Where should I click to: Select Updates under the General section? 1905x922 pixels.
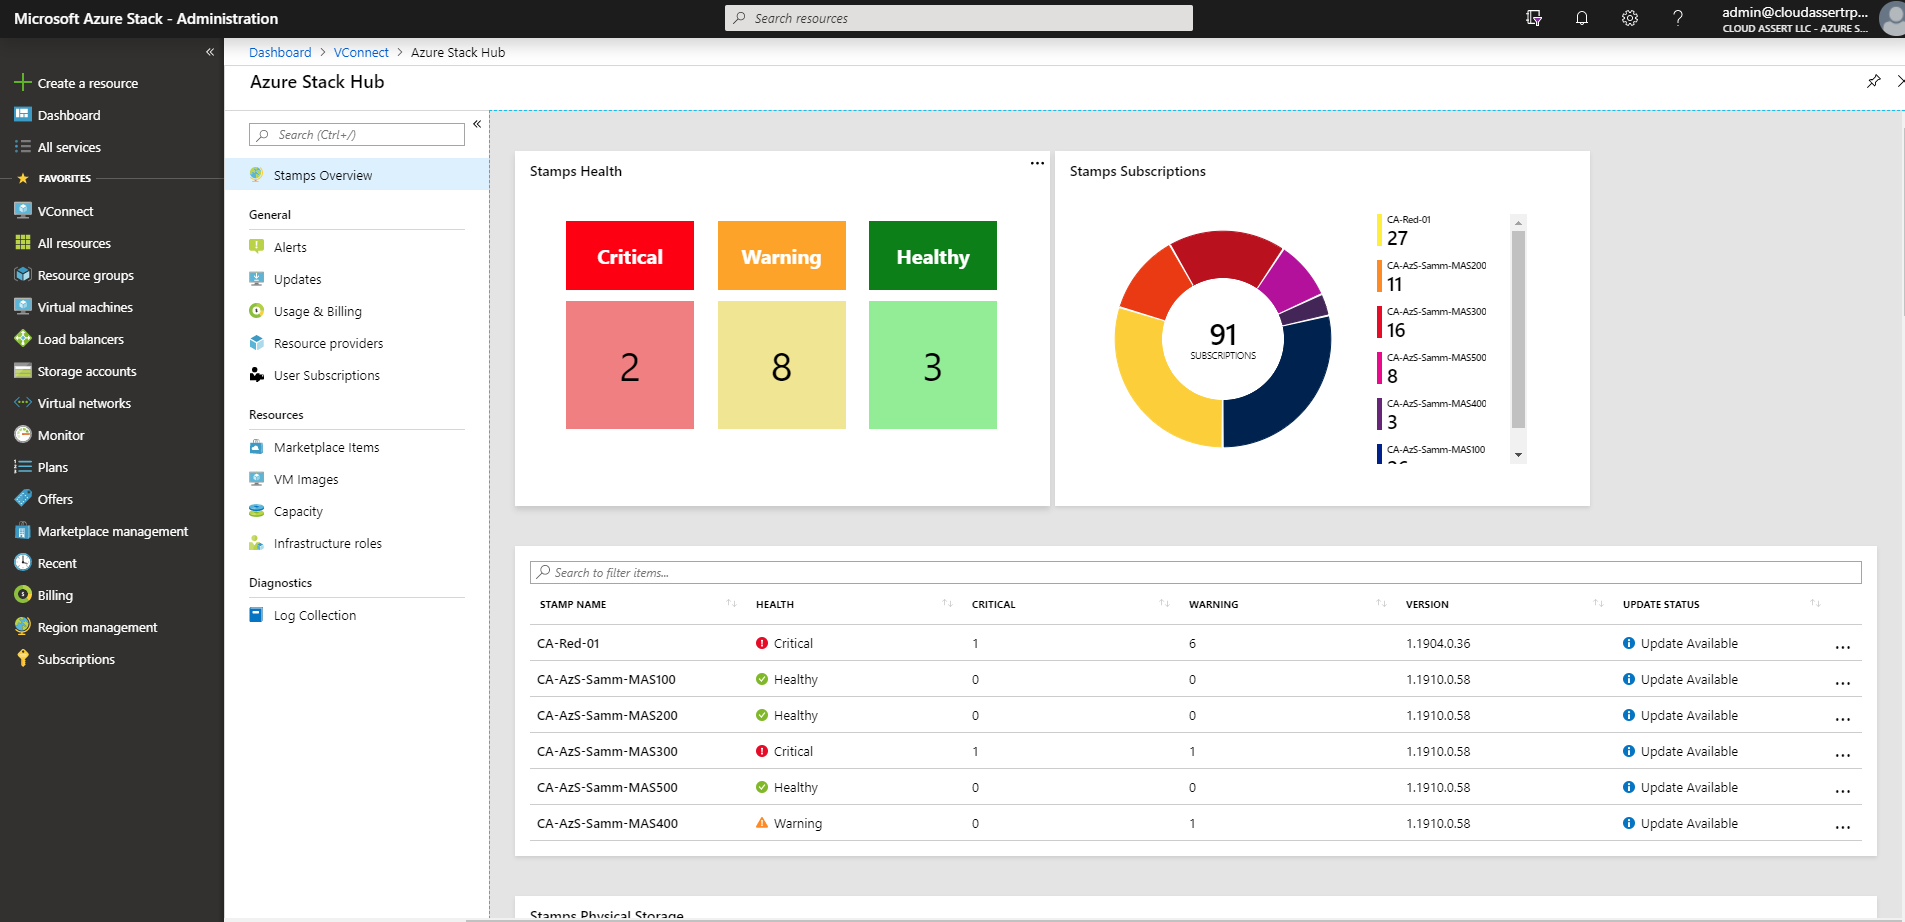pos(297,278)
